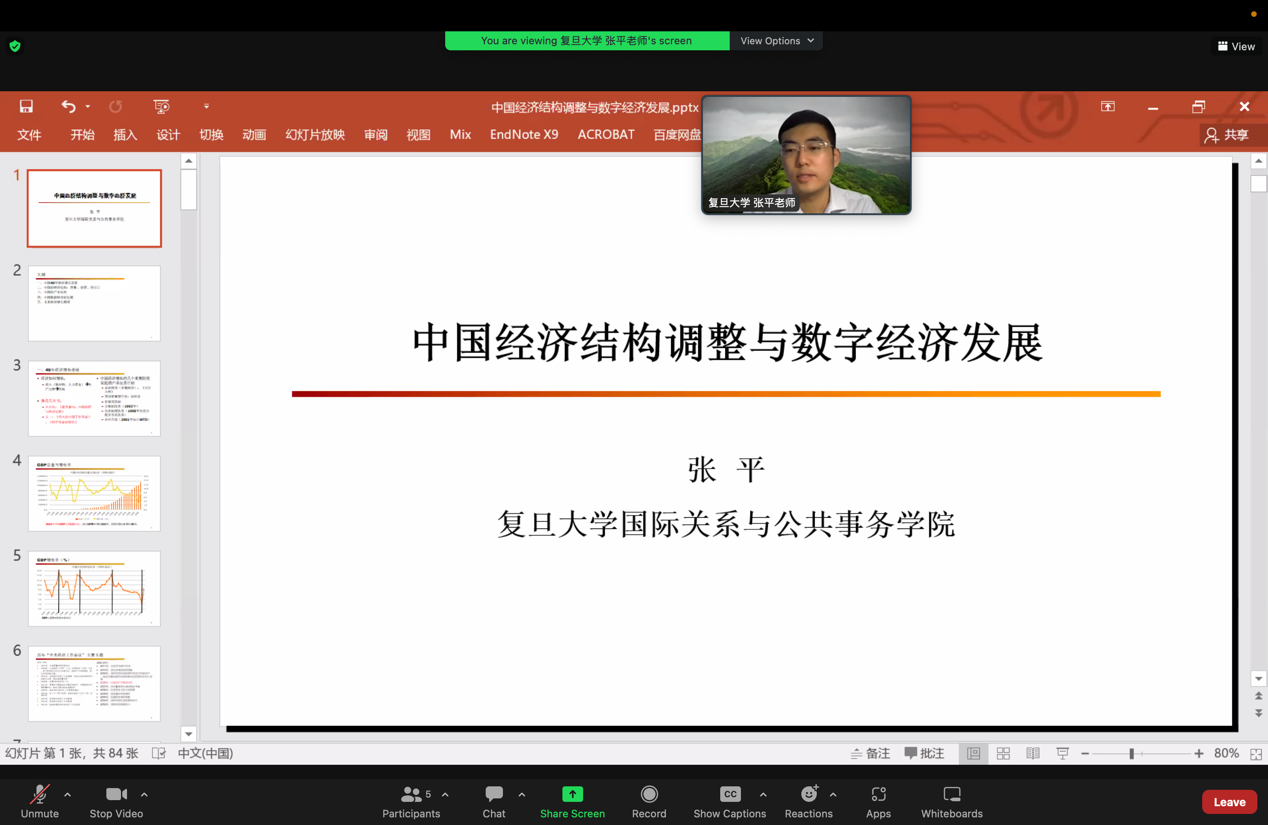1268x825 pixels.
Task: Stop the video camera
Action: (116, 801)
